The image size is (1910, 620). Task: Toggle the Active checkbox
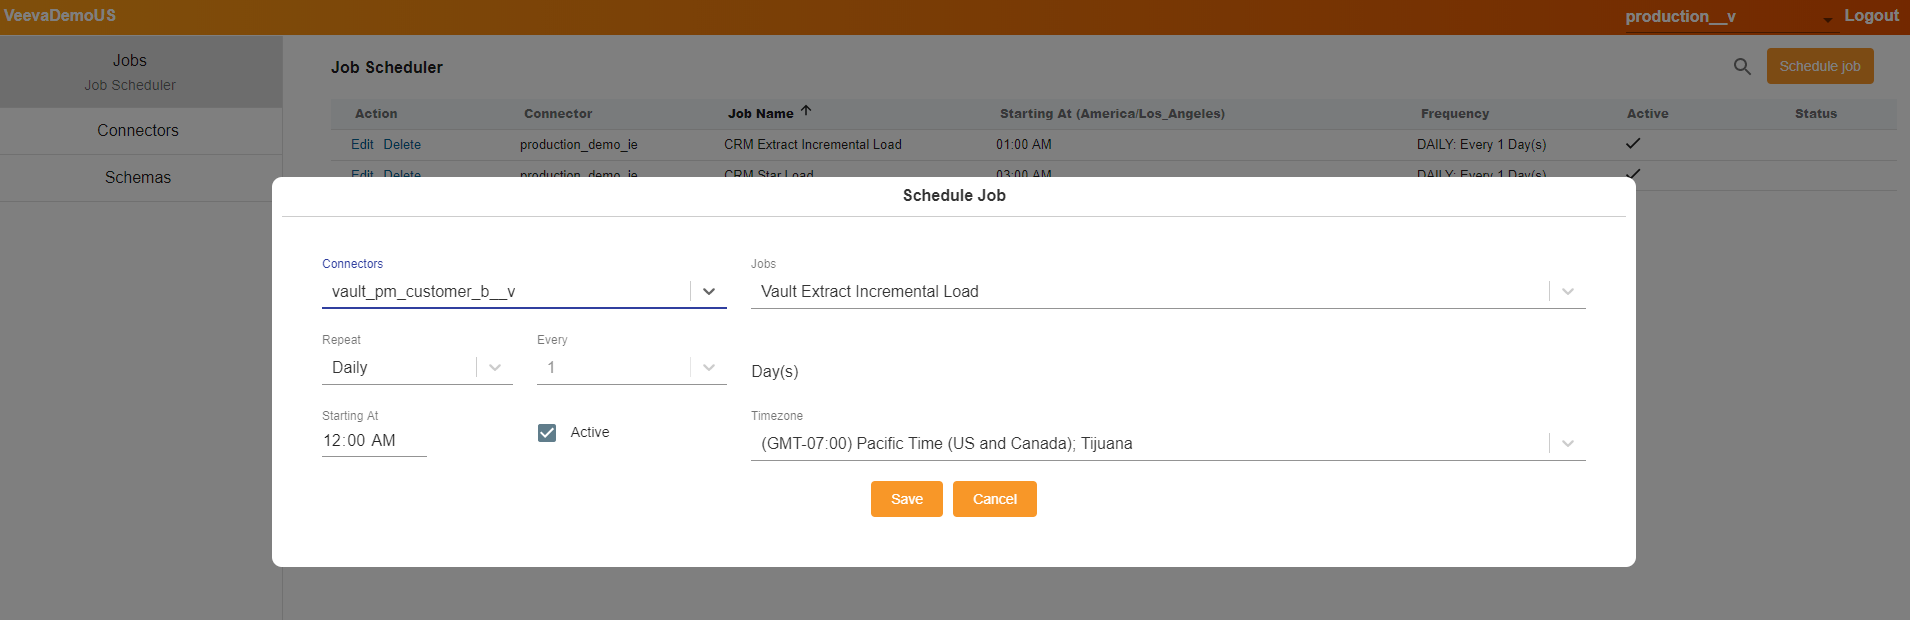[x=547, y=433]
